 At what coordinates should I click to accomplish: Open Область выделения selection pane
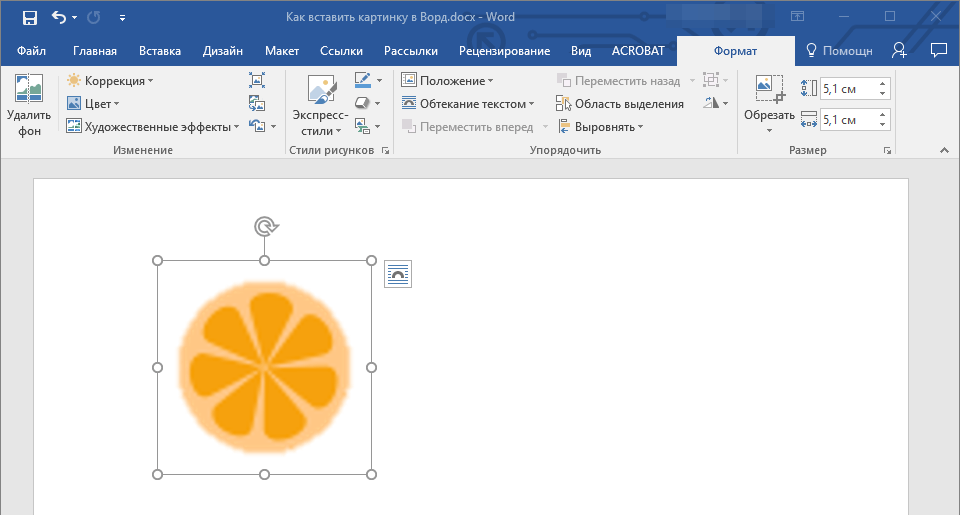620,104
